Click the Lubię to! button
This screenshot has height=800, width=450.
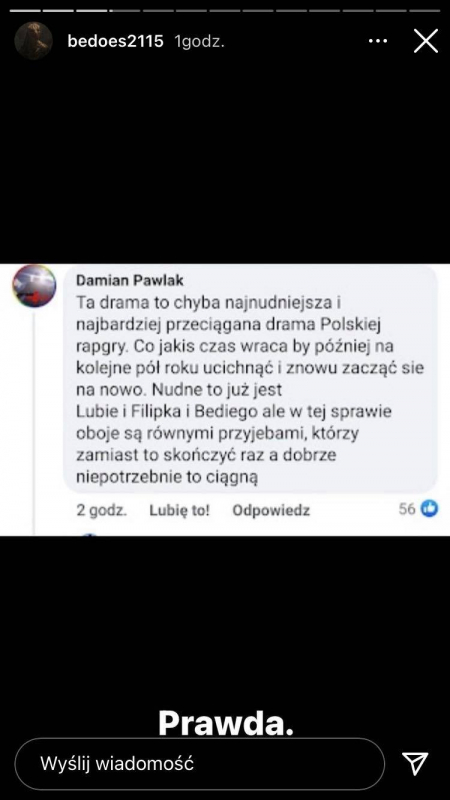tap(179, 510)
